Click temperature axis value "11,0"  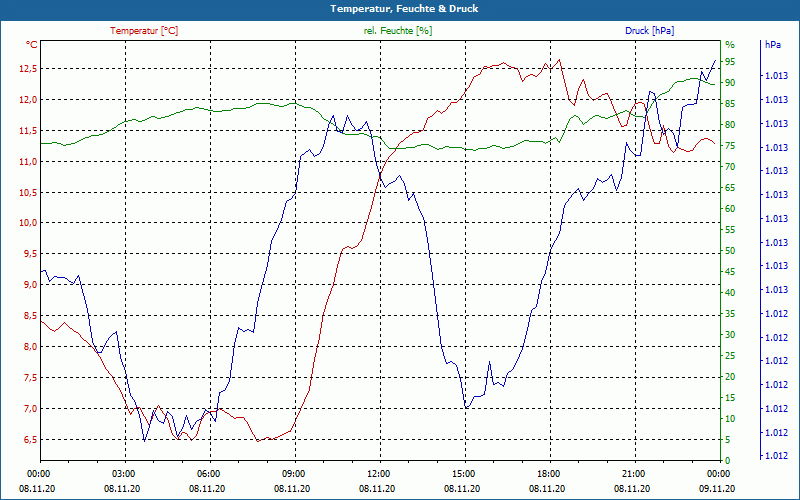pyautogui.click(x=29, y=162)
